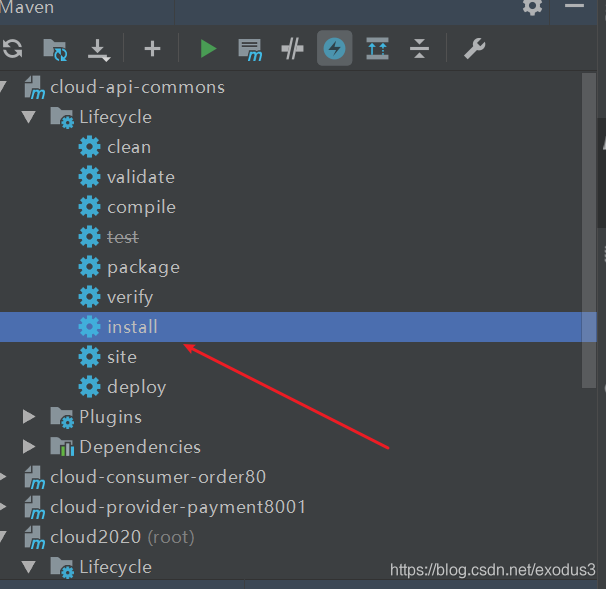Expand the Plugins node
The height and width of the screenshot is (589, 606).
pyautogui.click(x=29, y=417)
